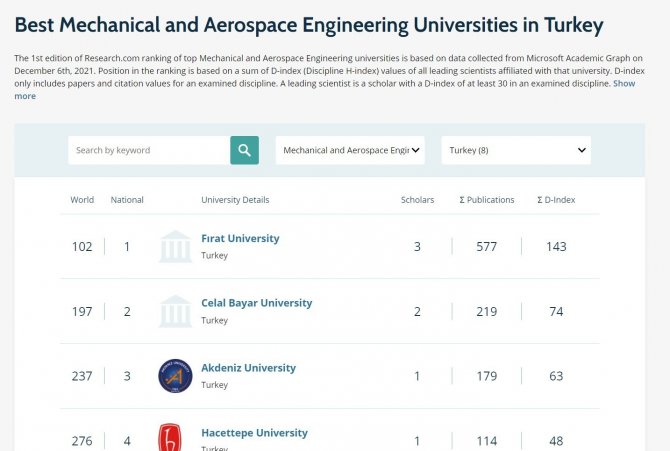The height and width of the screenshot is (451, 670).
Task: Click the World column header
Action: click(x=82, y=200)
